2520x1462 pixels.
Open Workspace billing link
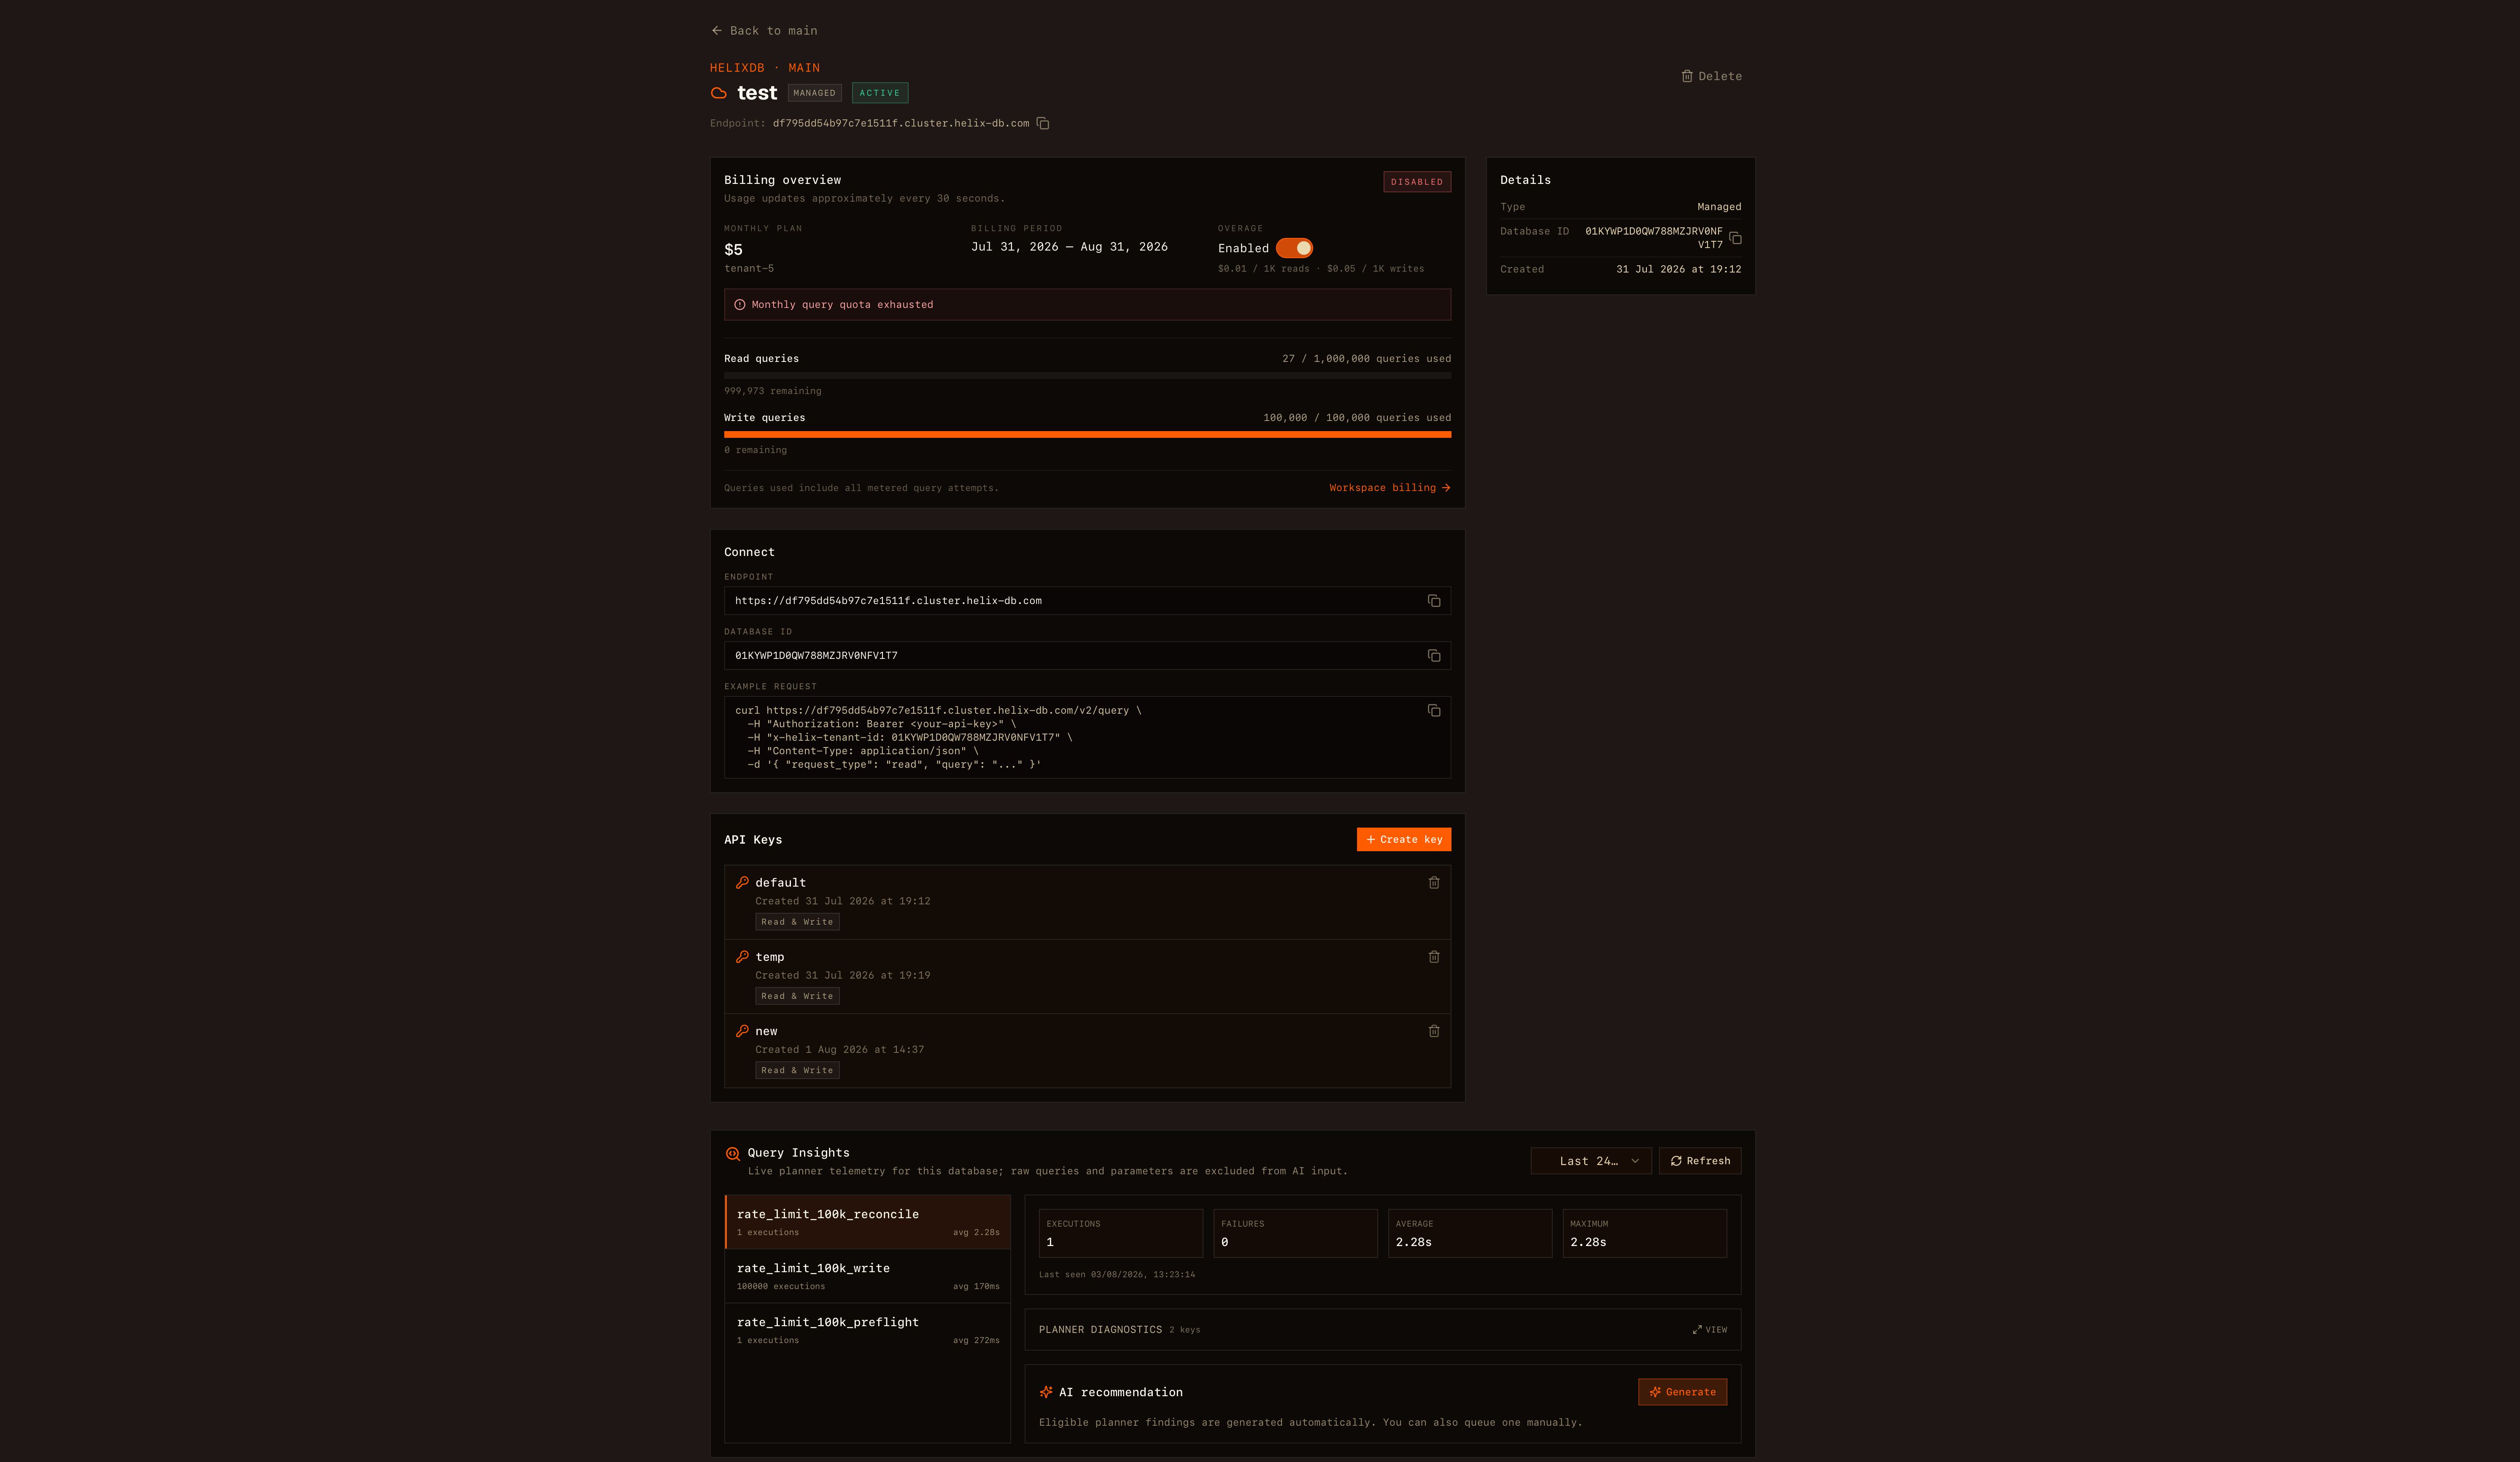point(1389,488)
